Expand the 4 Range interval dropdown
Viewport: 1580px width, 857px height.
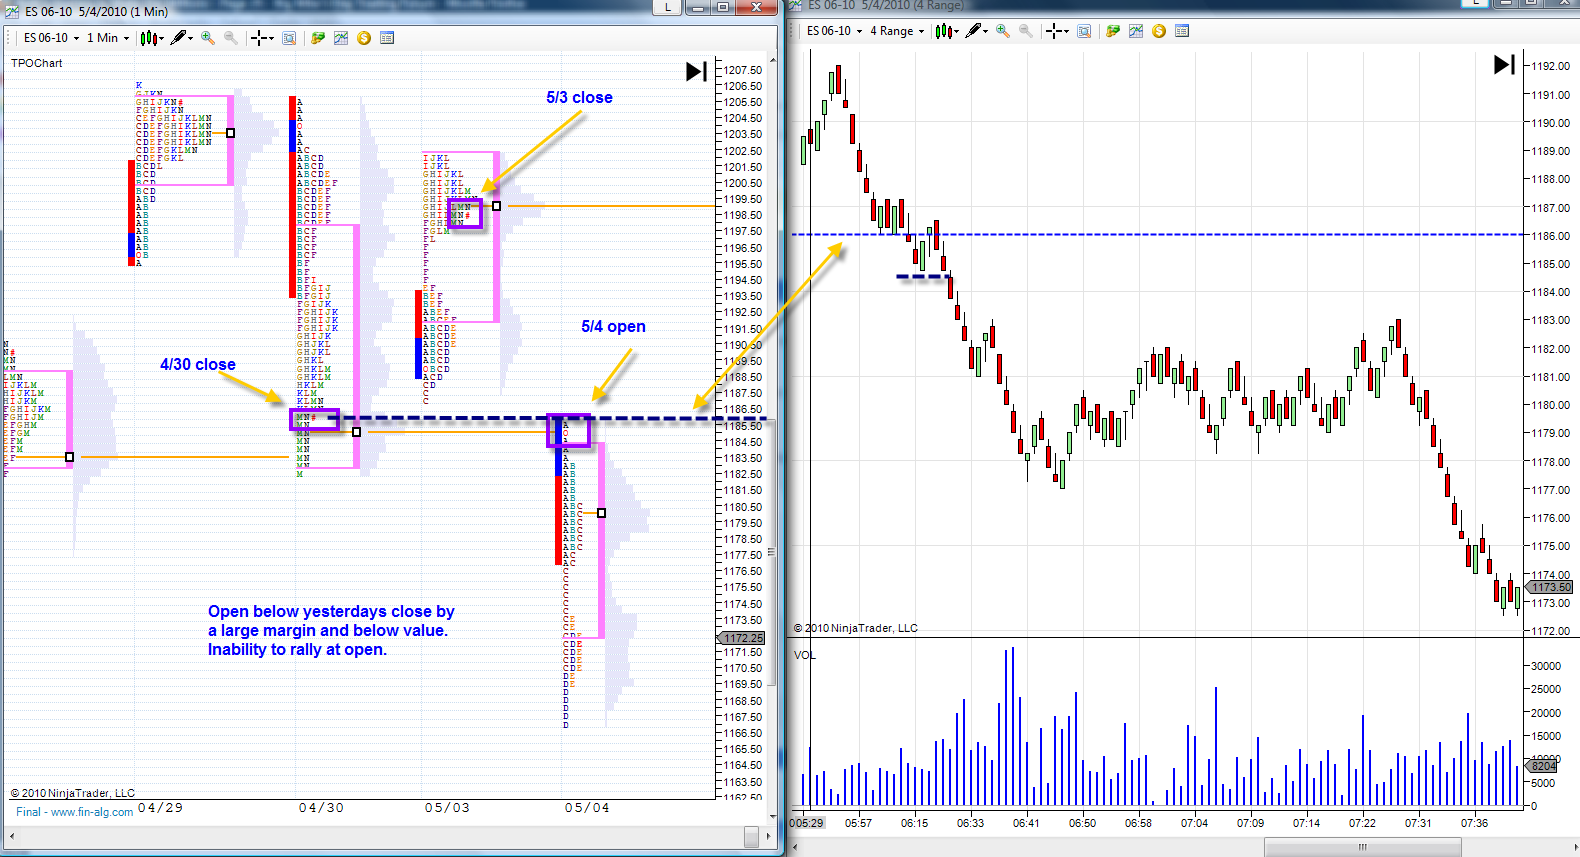(x=921, y=31)
